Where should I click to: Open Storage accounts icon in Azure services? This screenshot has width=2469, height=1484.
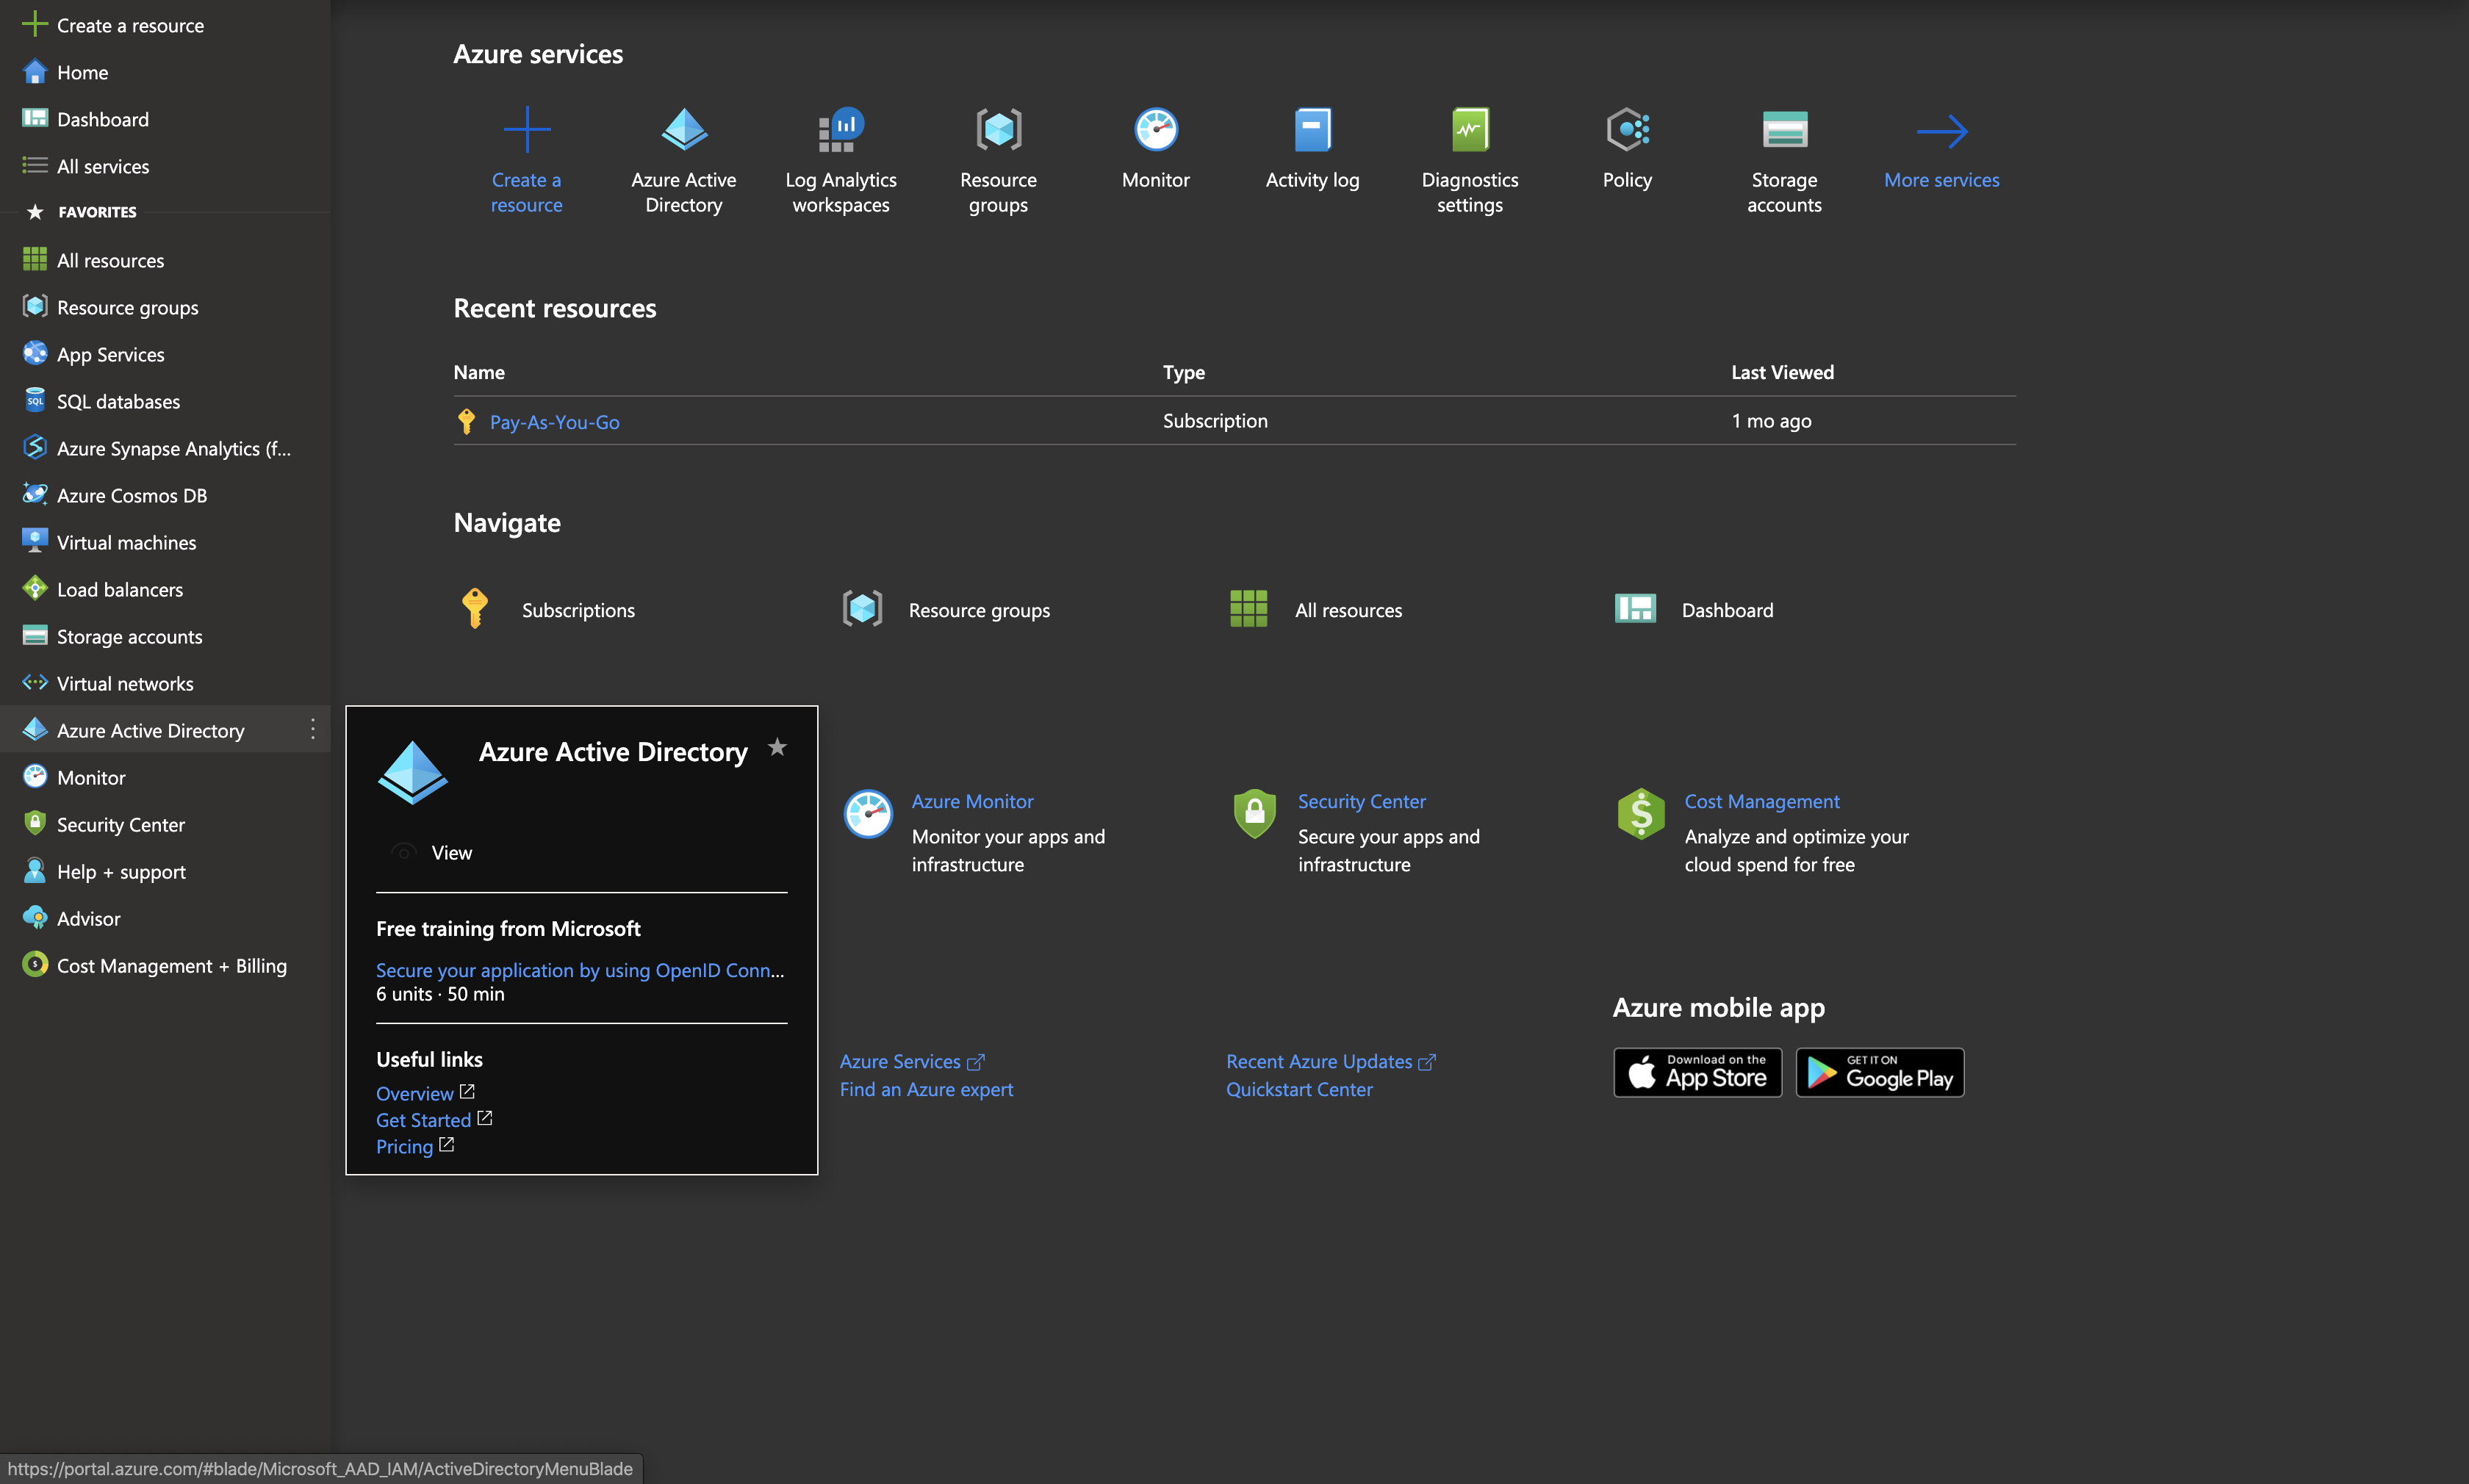tap(1784, 130)
